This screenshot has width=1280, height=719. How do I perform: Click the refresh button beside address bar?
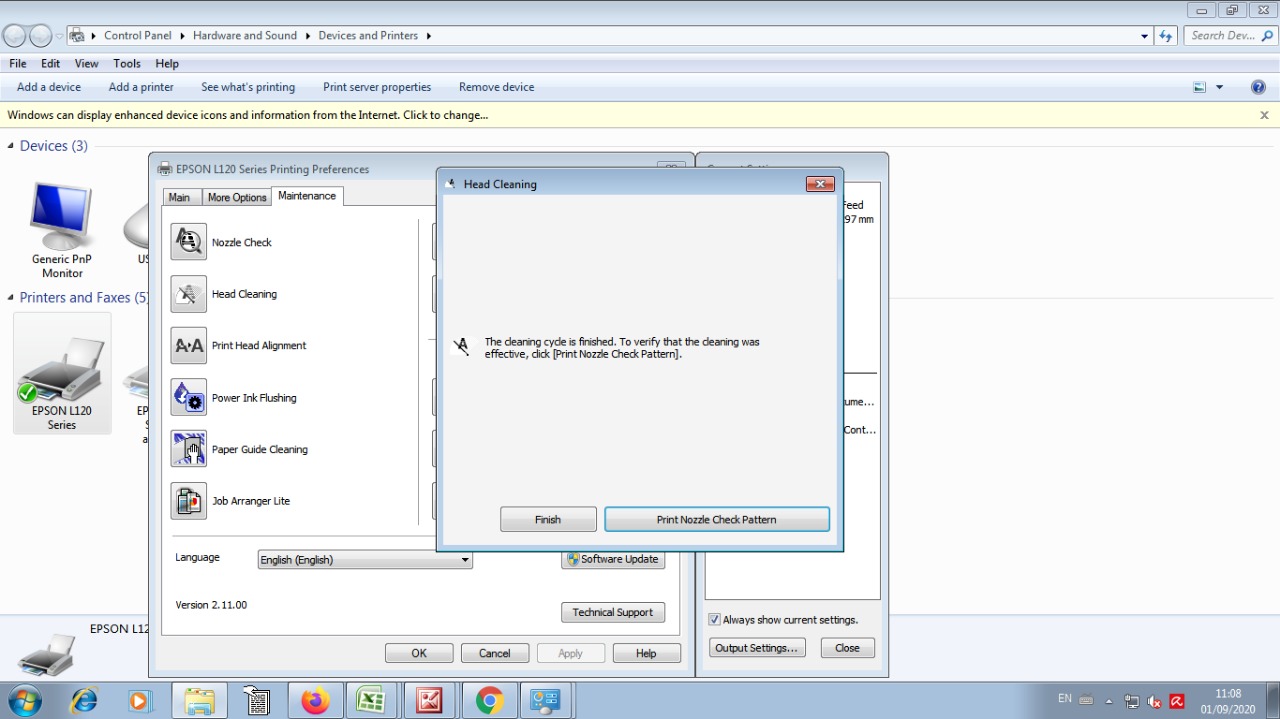tap(1165, 35)
